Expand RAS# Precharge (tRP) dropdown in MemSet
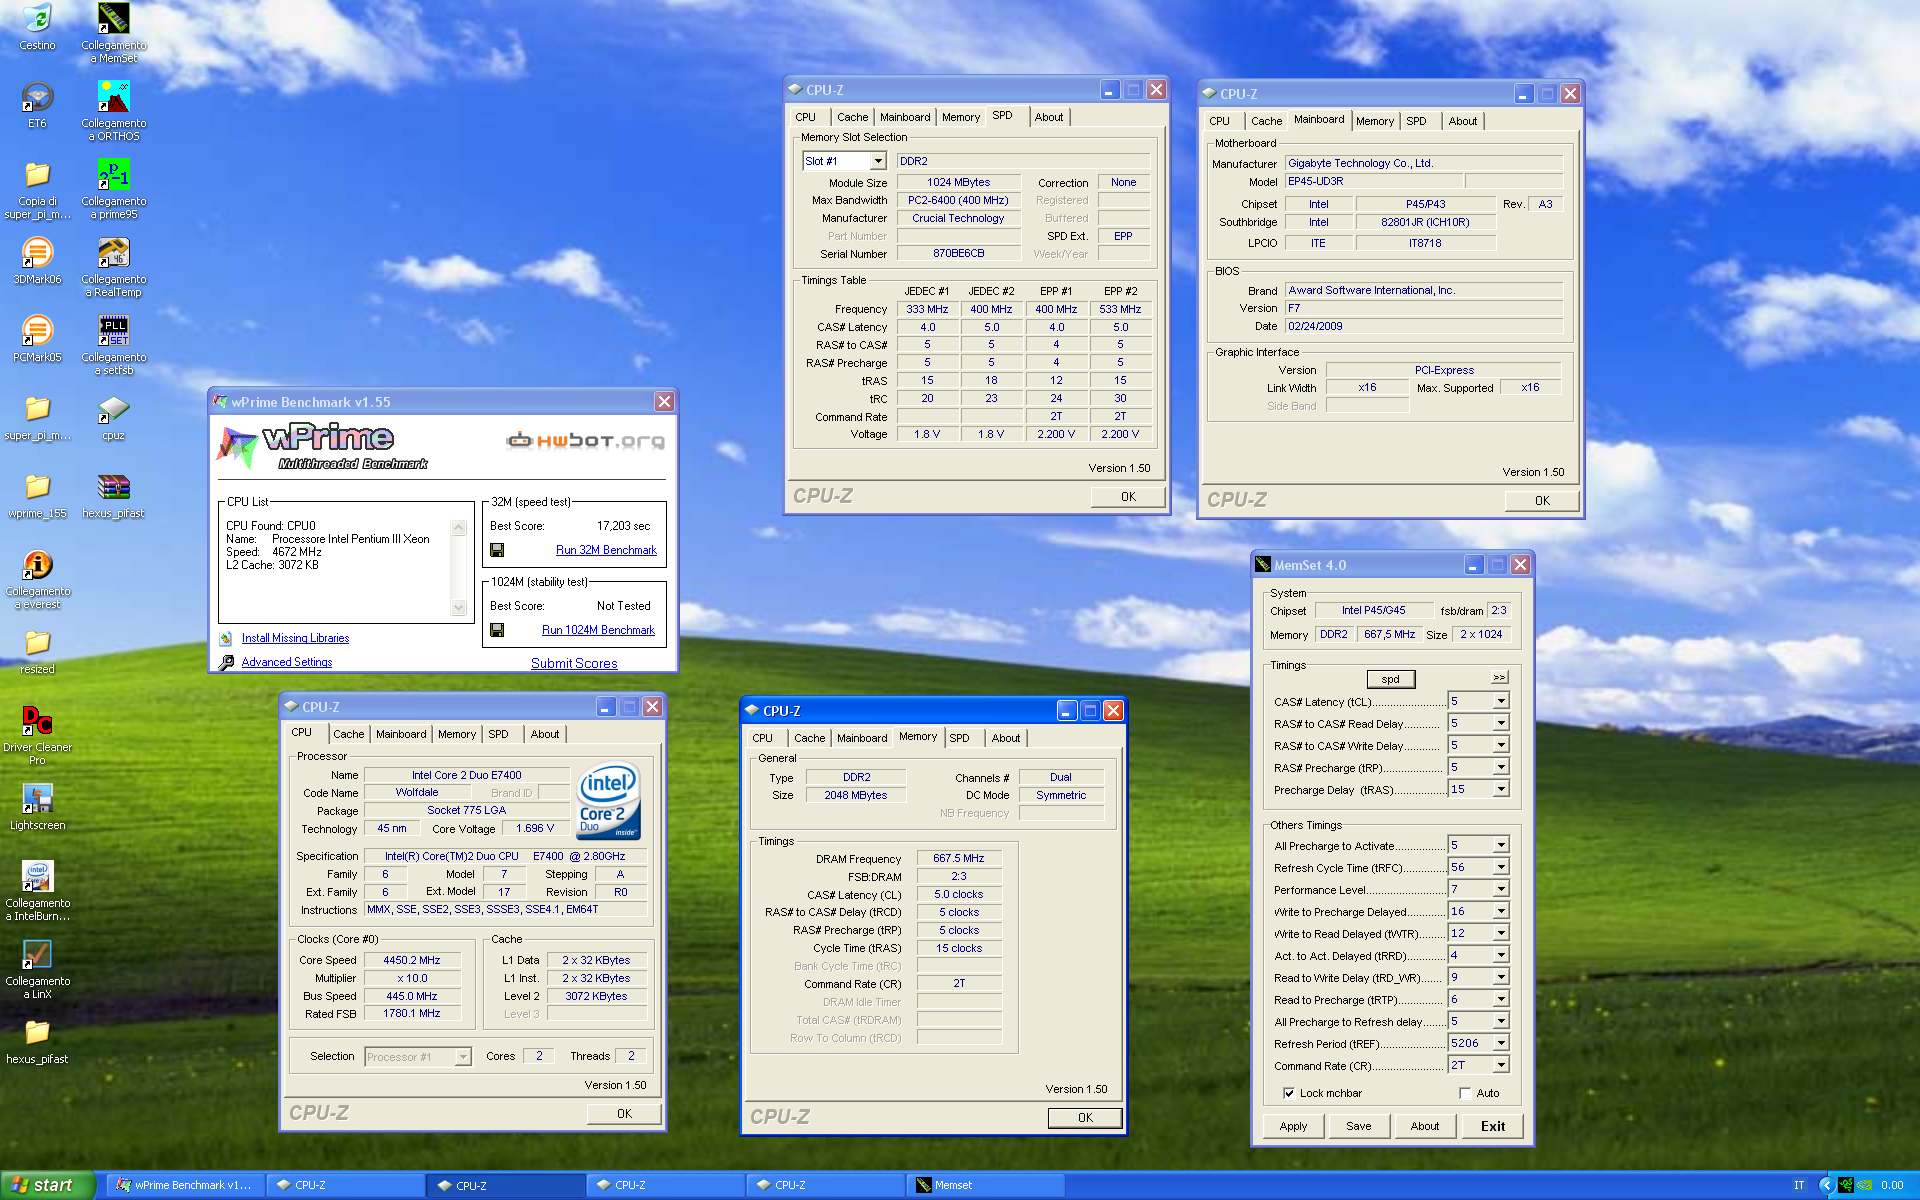 coord(1501,767)
